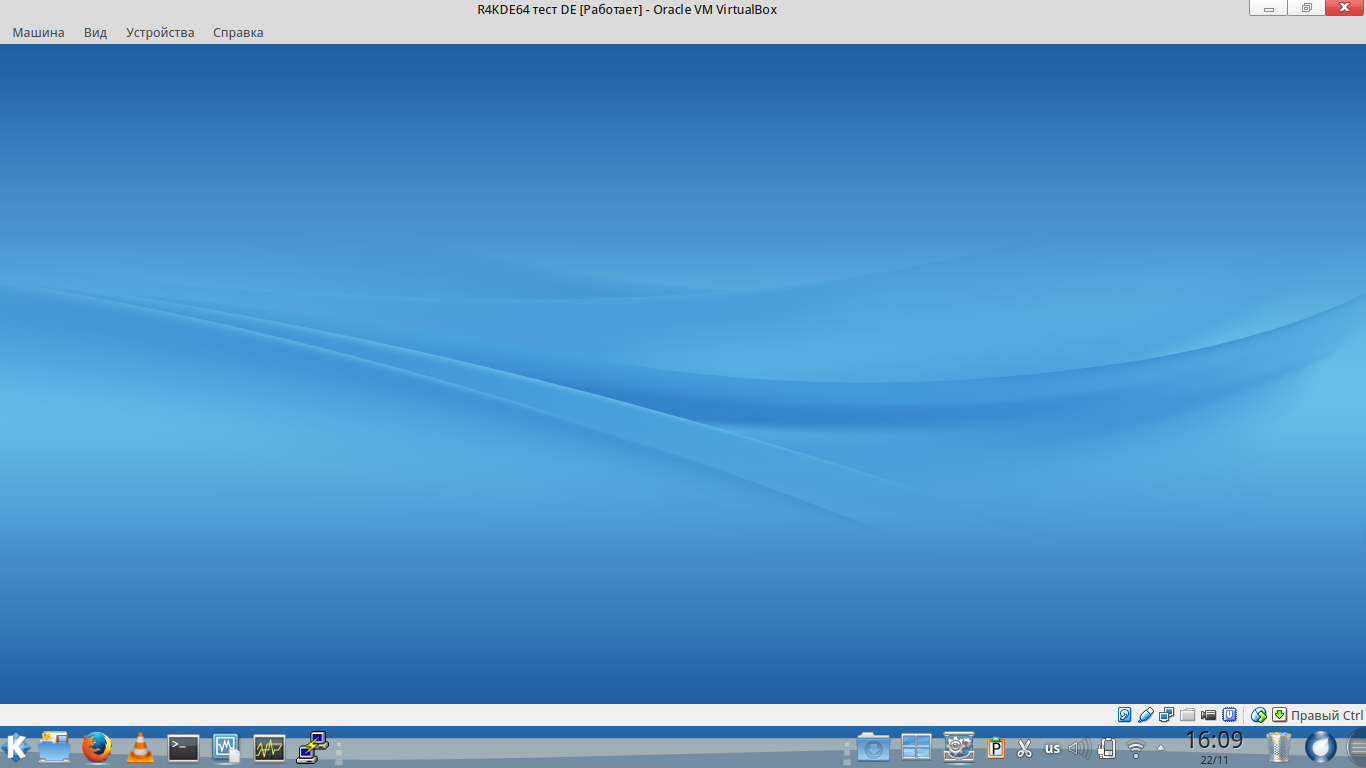This screenshot has height=768, width=1366.
Task: Click the clipboard tray icon with P
Action: click(996, 748)
